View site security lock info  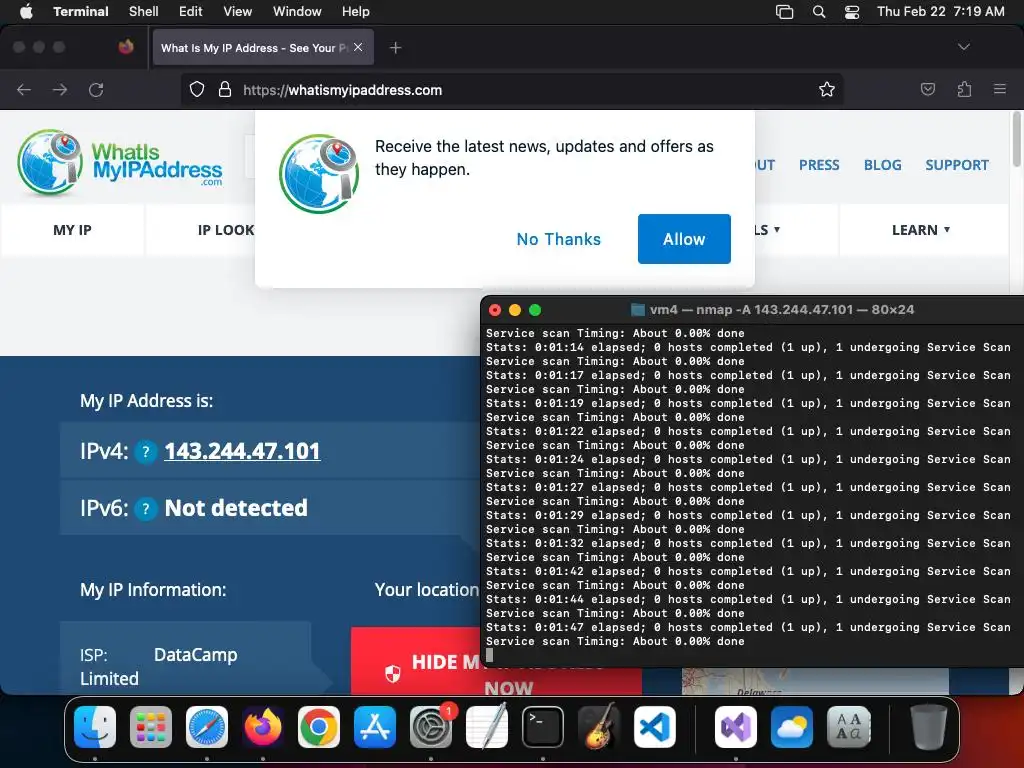(x=225, y=89)
